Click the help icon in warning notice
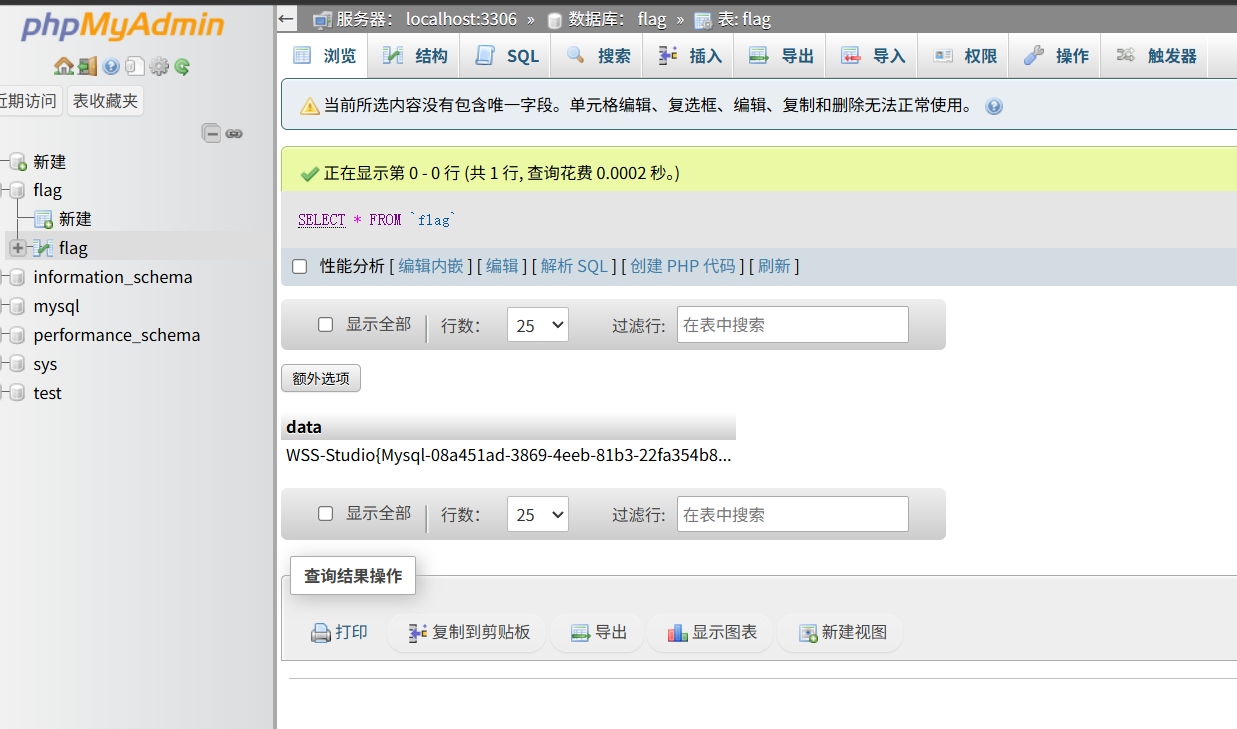1237x729 pixels. point(994,106)
